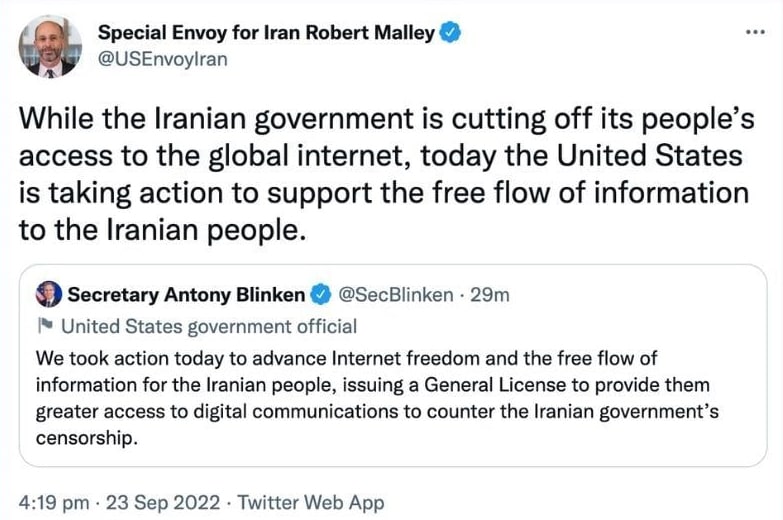Image resolution: width=783 pixels, height=520 pixels.
Task: Click the verified badge next to Antony Blinken
Action: click(322, 294)
